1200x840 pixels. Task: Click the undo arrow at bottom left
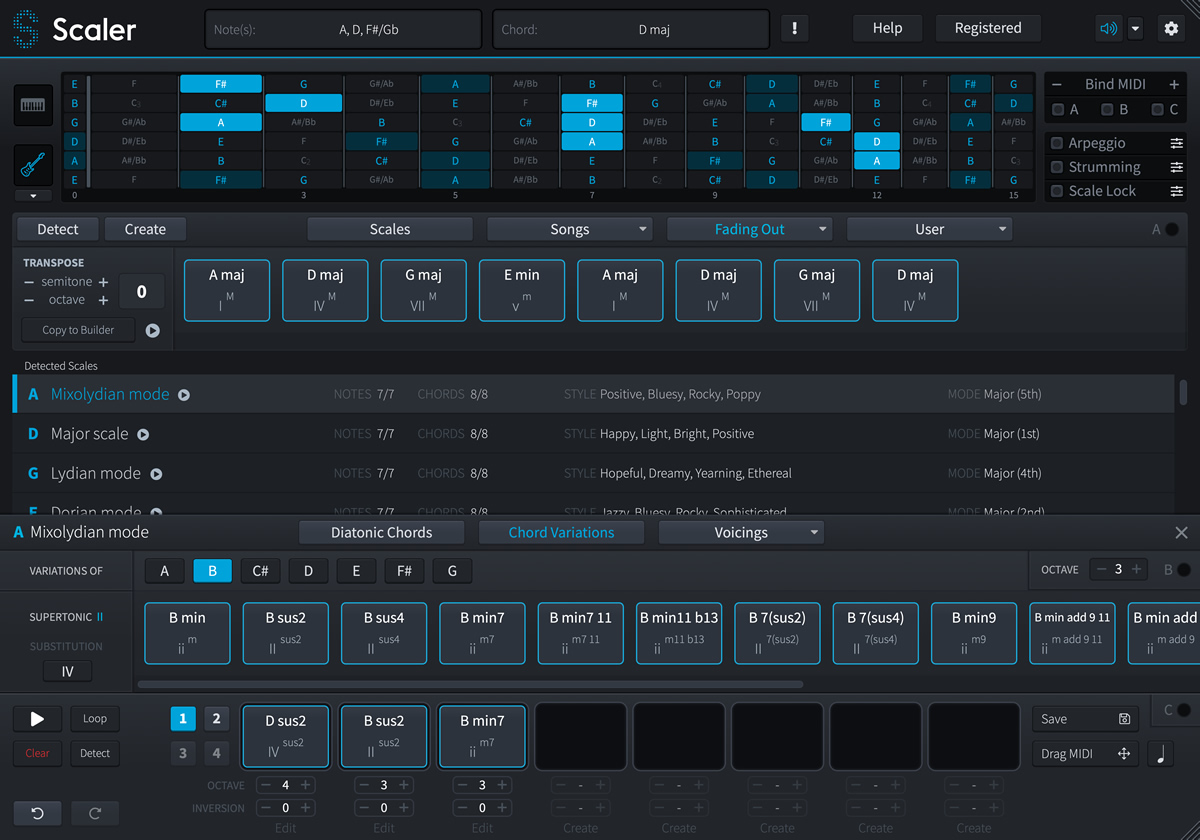37,813
